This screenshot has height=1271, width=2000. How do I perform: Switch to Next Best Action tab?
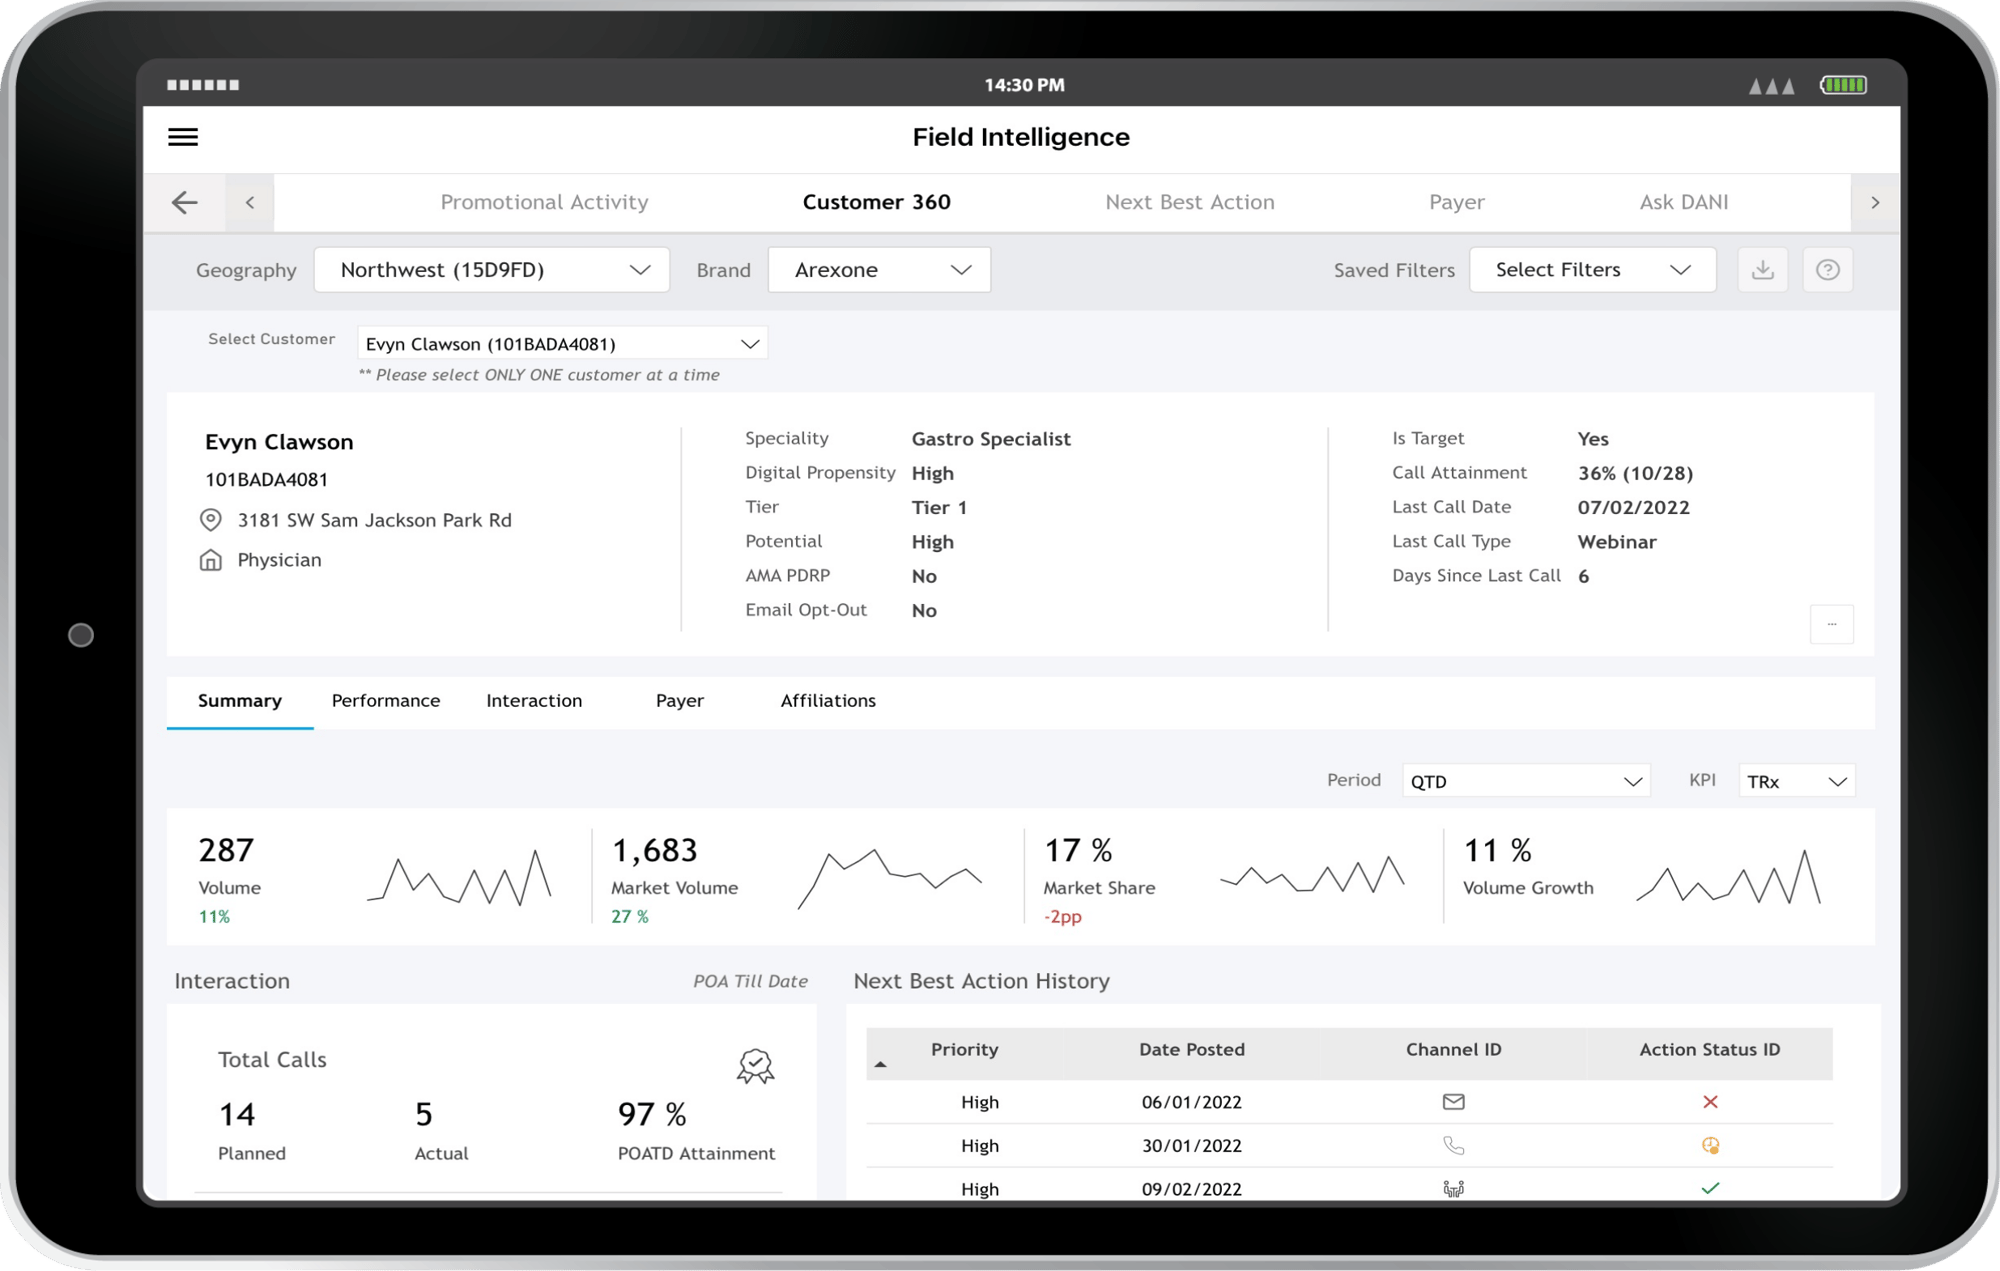pyautogui.click(x=1190, y=202)
